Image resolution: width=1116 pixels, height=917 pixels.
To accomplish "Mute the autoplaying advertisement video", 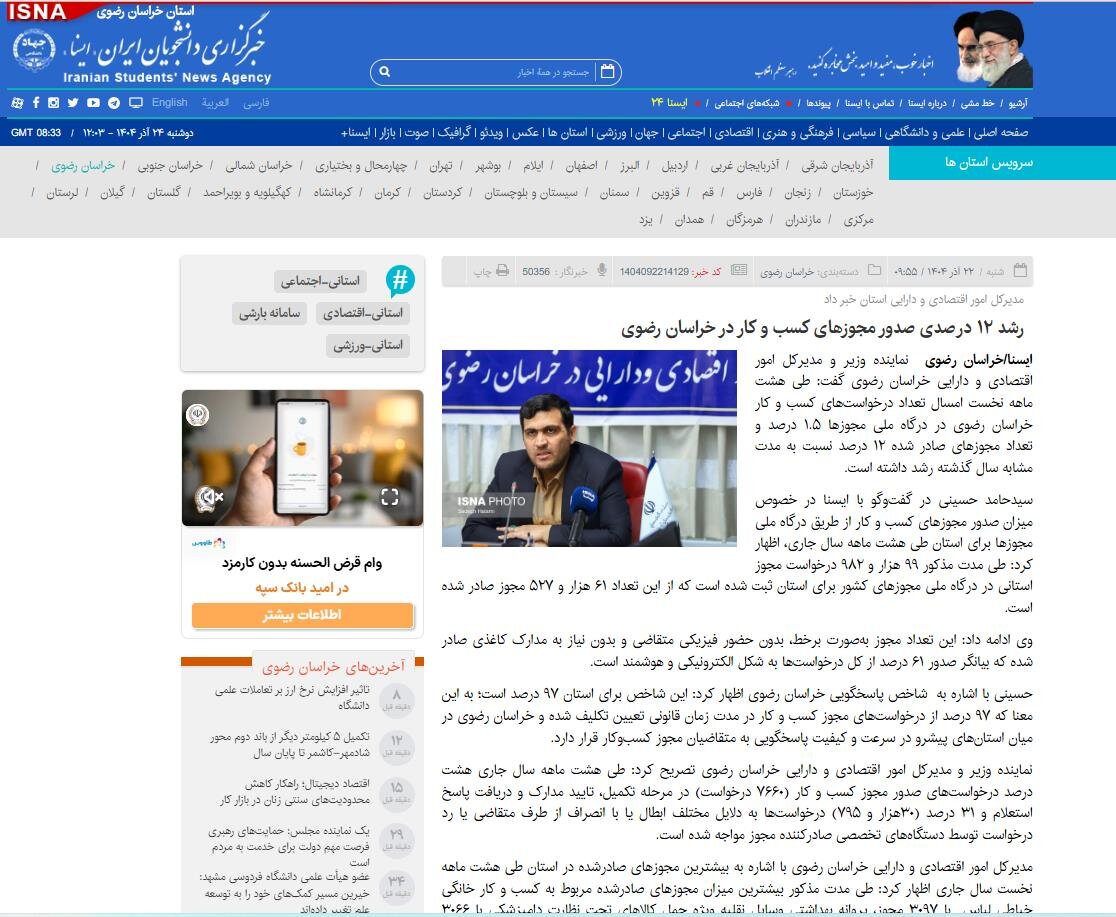I will click(x=209, y=495).
